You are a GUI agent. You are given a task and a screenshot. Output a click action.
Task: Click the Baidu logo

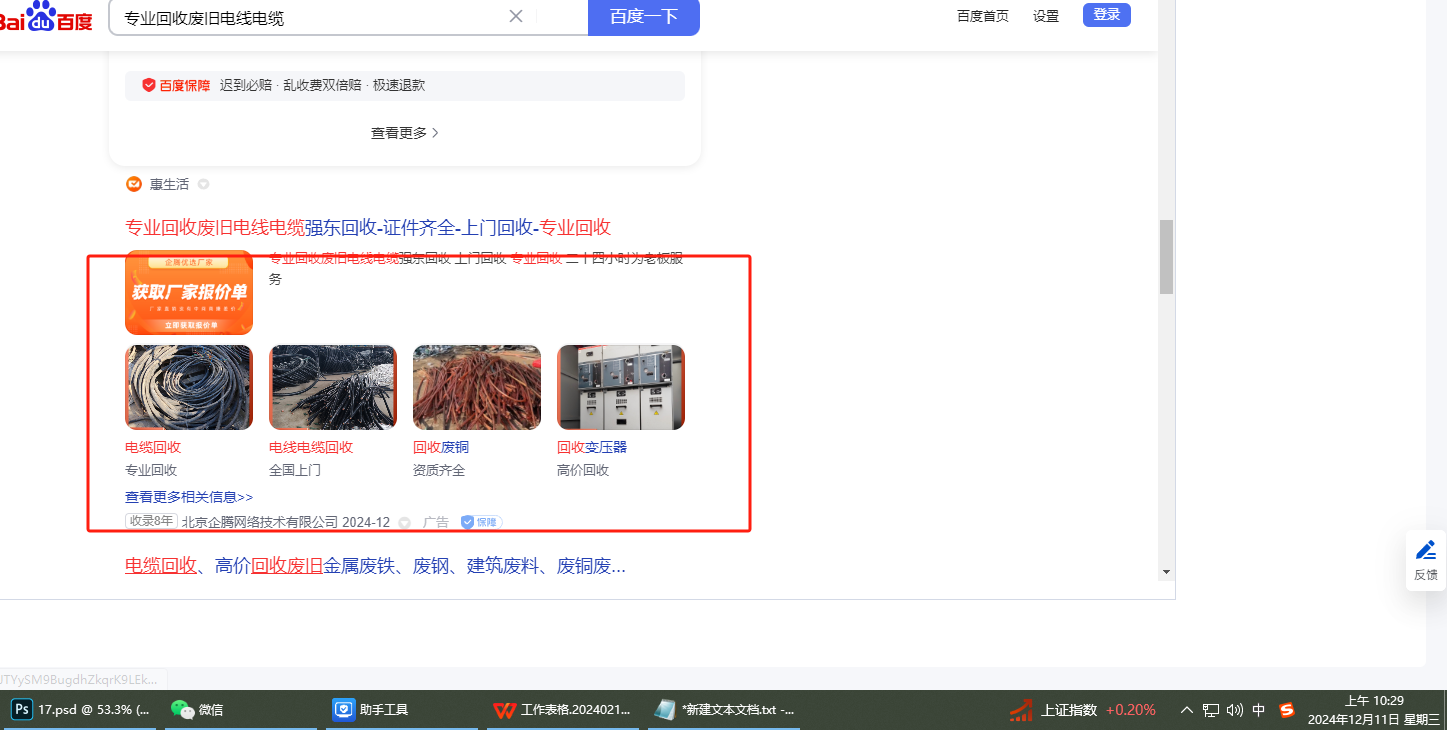pyautogui.click(x=46, y=16)
